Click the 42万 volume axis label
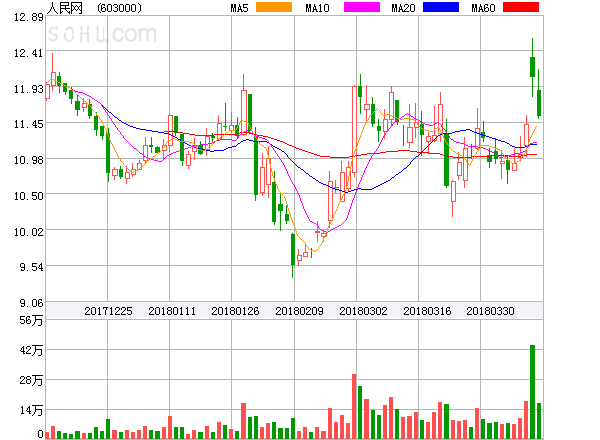 31,350
